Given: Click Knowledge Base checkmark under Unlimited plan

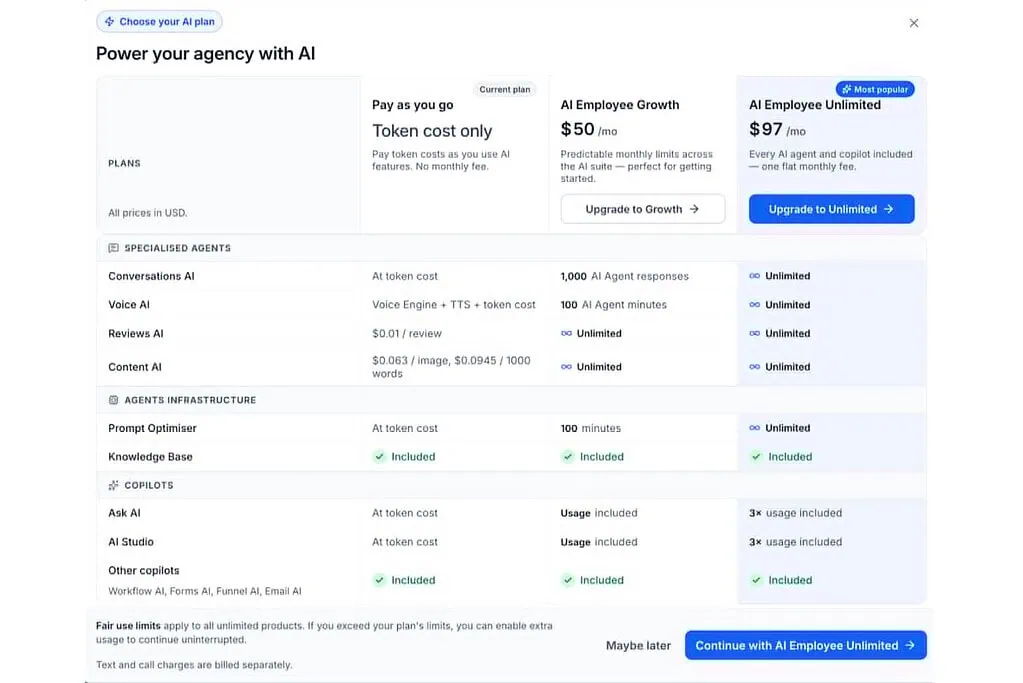Looking at the screenshot, I should 756,457.
